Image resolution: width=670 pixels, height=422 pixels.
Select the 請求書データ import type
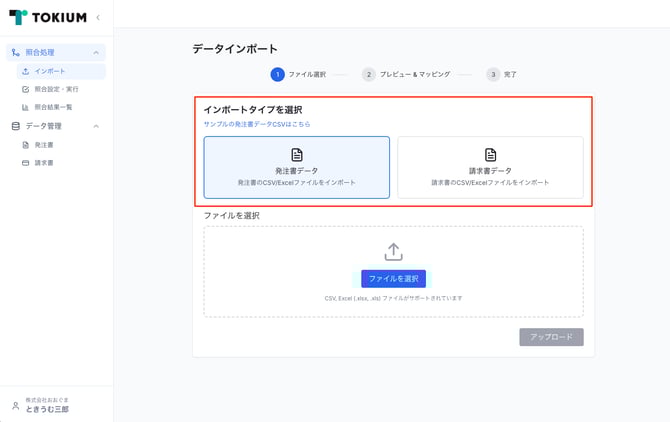click(490, 167)
